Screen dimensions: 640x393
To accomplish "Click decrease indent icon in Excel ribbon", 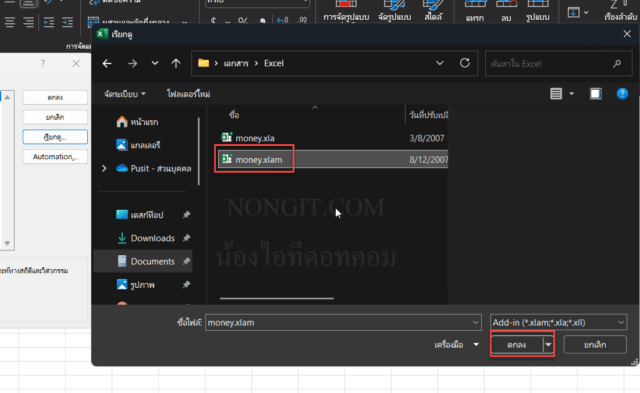I will (49, 22).
